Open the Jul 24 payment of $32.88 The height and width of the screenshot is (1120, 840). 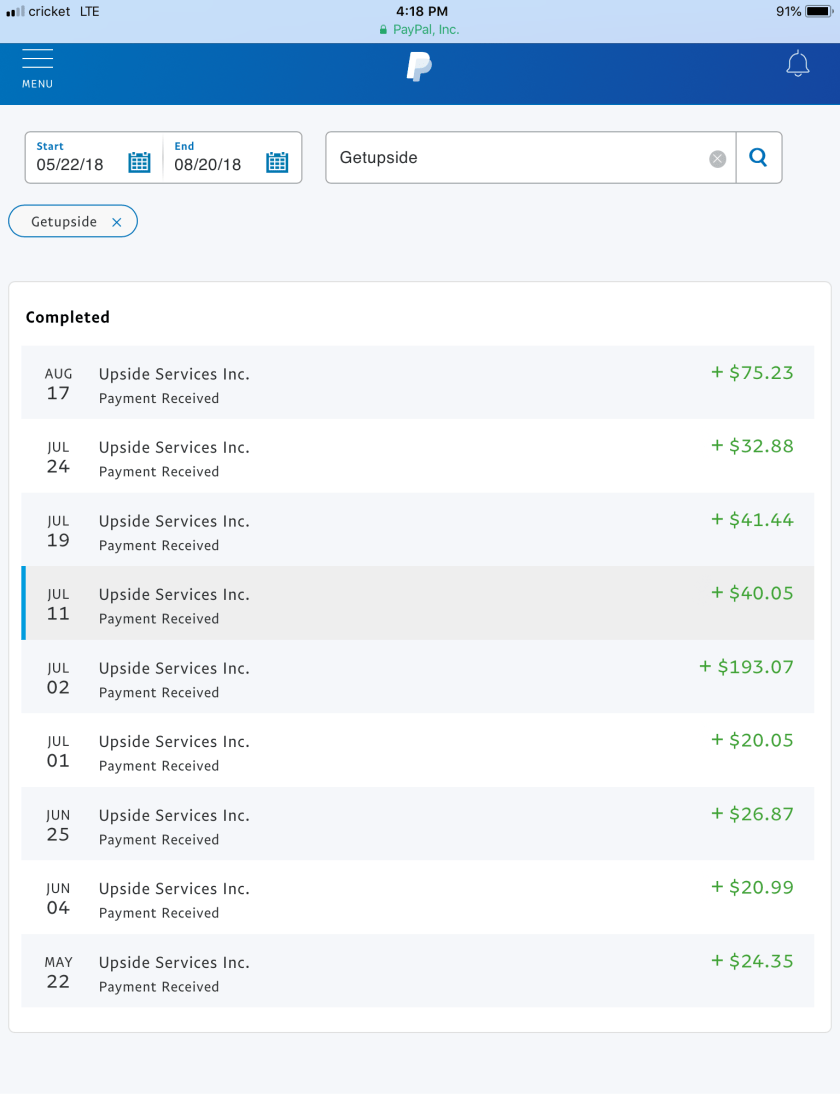pos(417,456)
